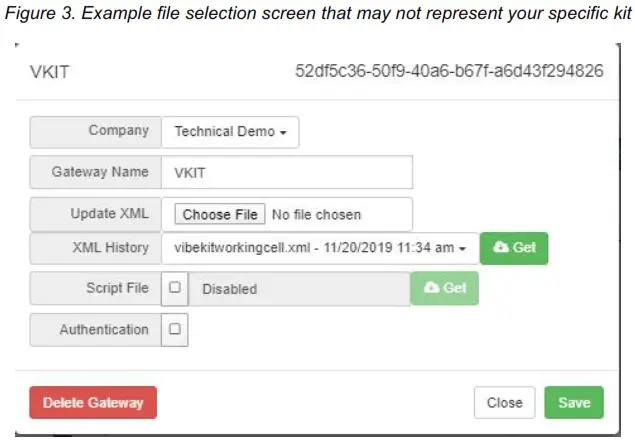Enable the Script File checkbox
This screenshot has width=635, height=440.
pos(174,288)
